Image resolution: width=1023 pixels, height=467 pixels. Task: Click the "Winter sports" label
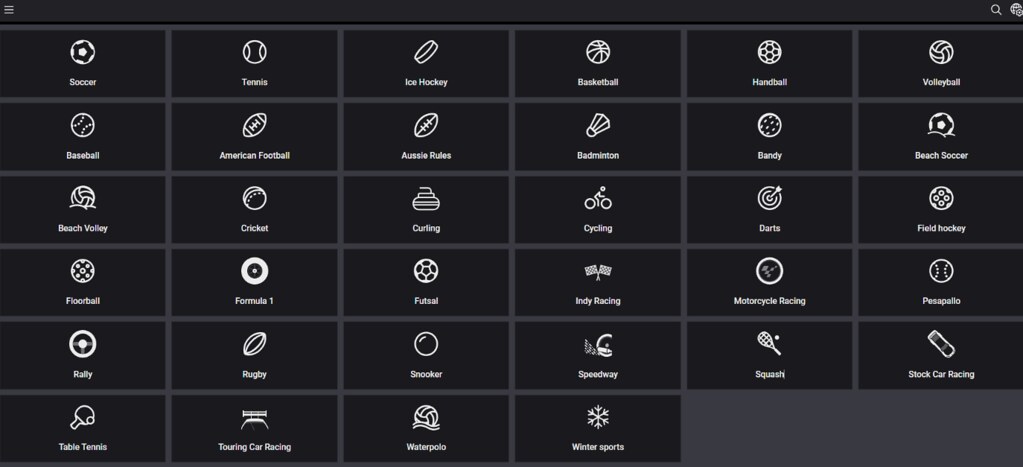point(598,447)
